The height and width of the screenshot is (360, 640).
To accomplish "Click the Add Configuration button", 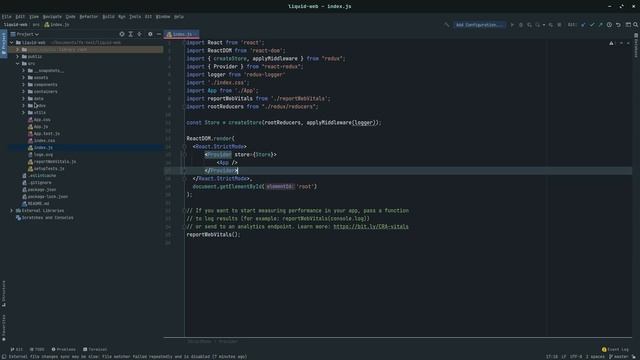I will [x=479, y=25].
